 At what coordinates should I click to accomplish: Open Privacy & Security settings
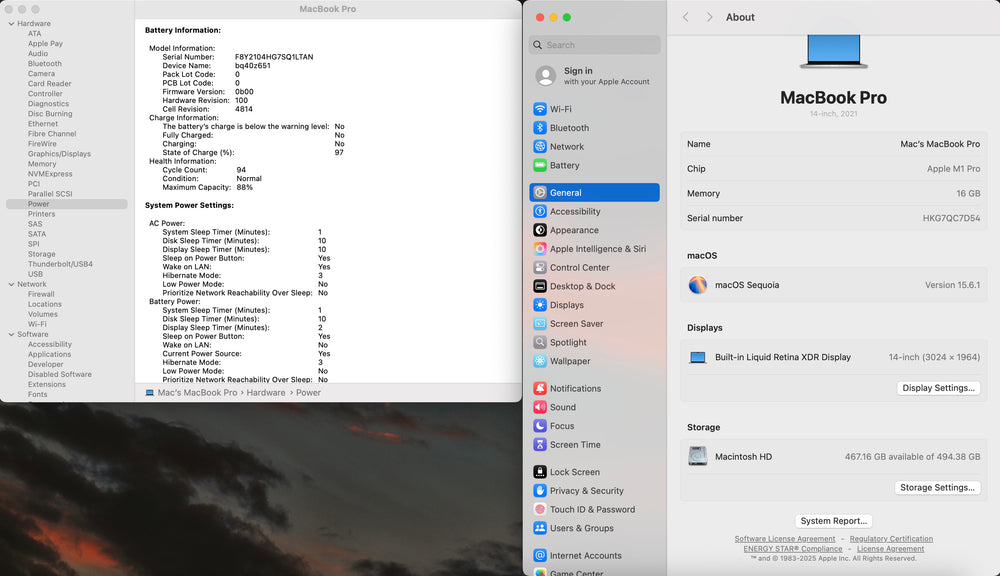(x=586, y=491)
